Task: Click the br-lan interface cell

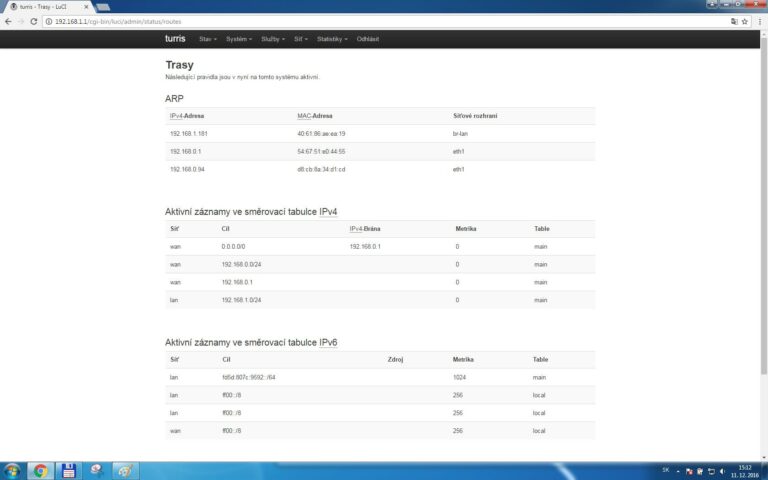Action: click(460, 134)
